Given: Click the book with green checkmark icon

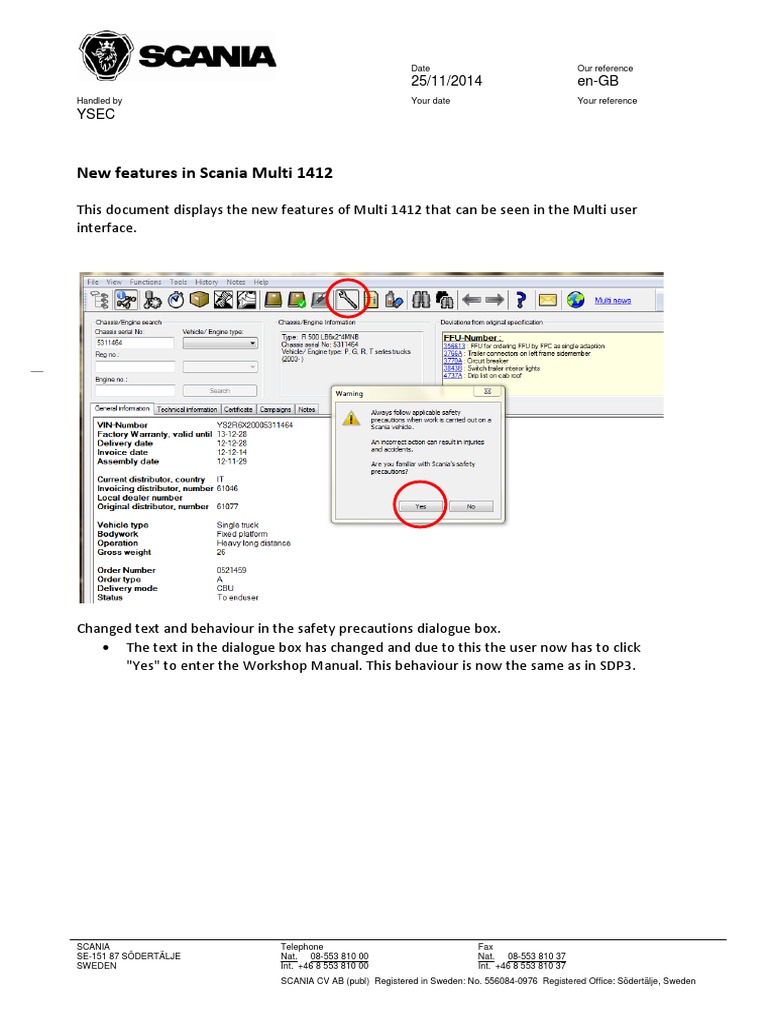Looking at the screenshot, I should point(296,300).
